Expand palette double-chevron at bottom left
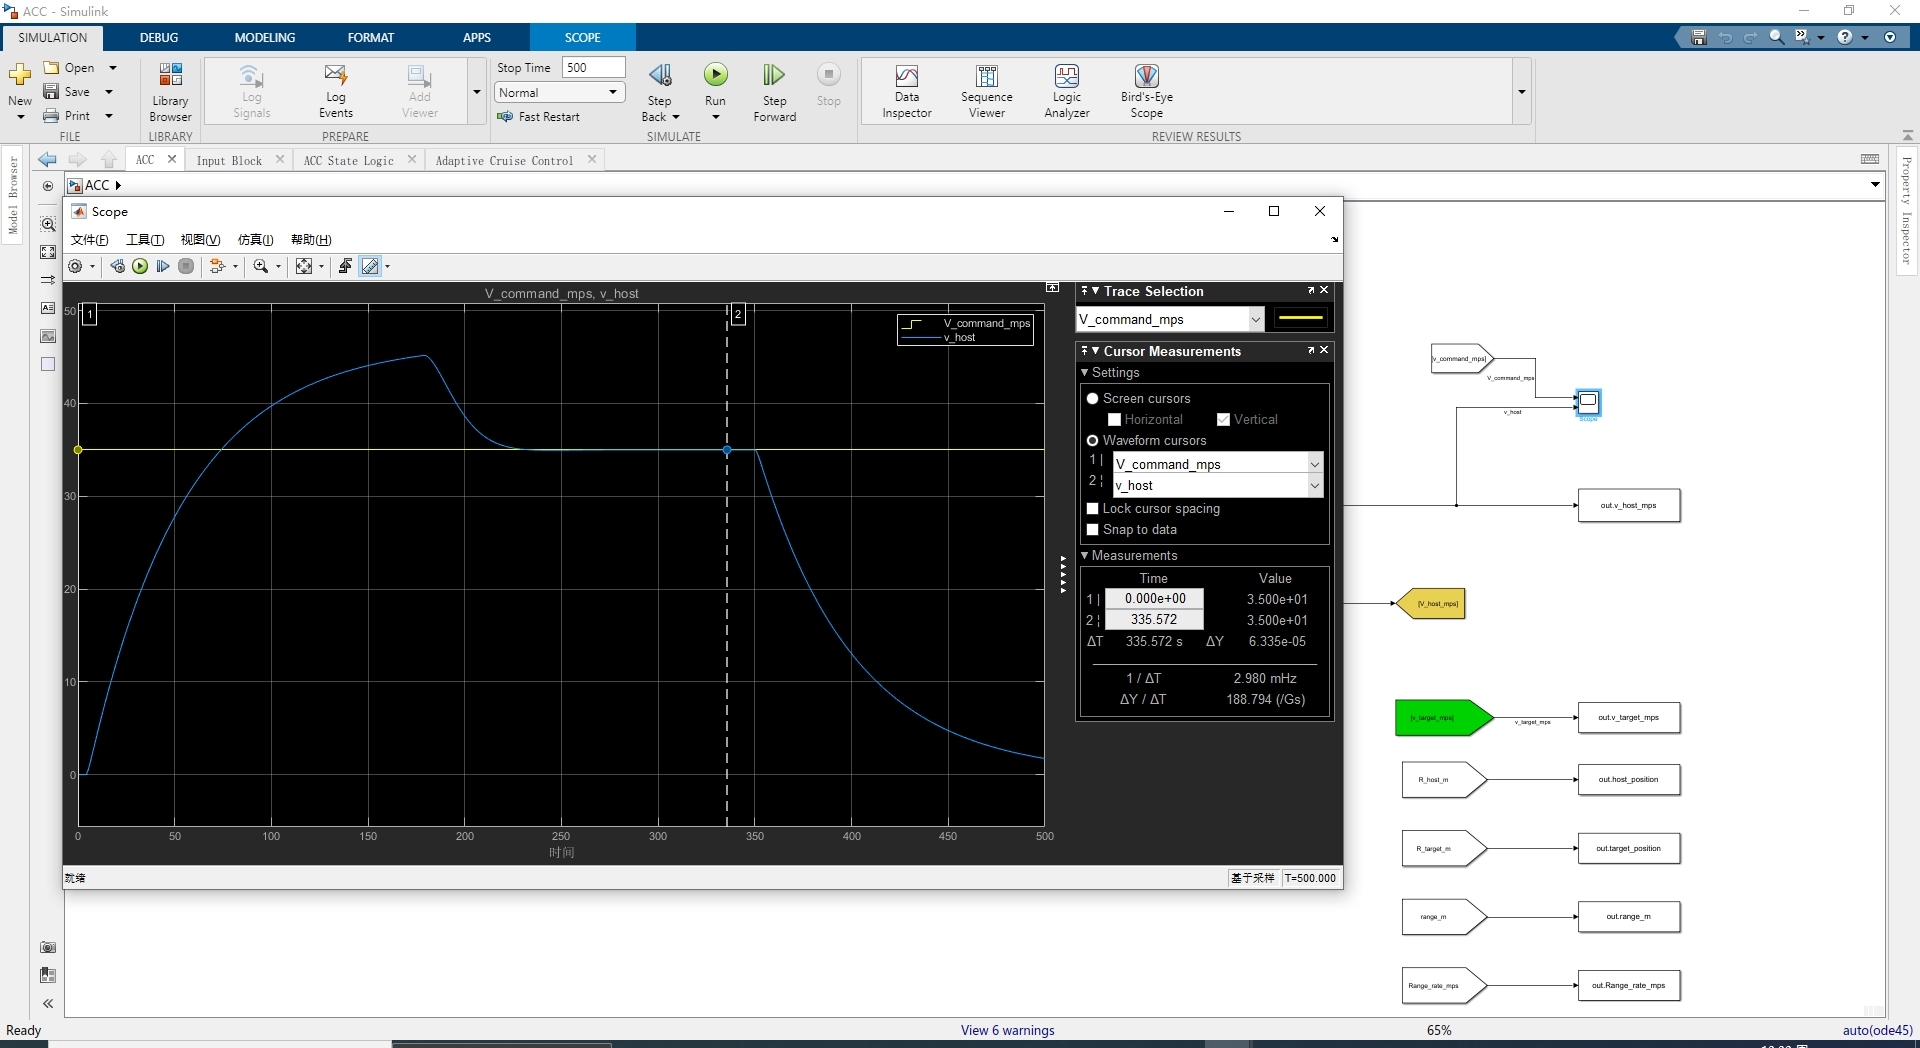 [x=48, y=1003]
